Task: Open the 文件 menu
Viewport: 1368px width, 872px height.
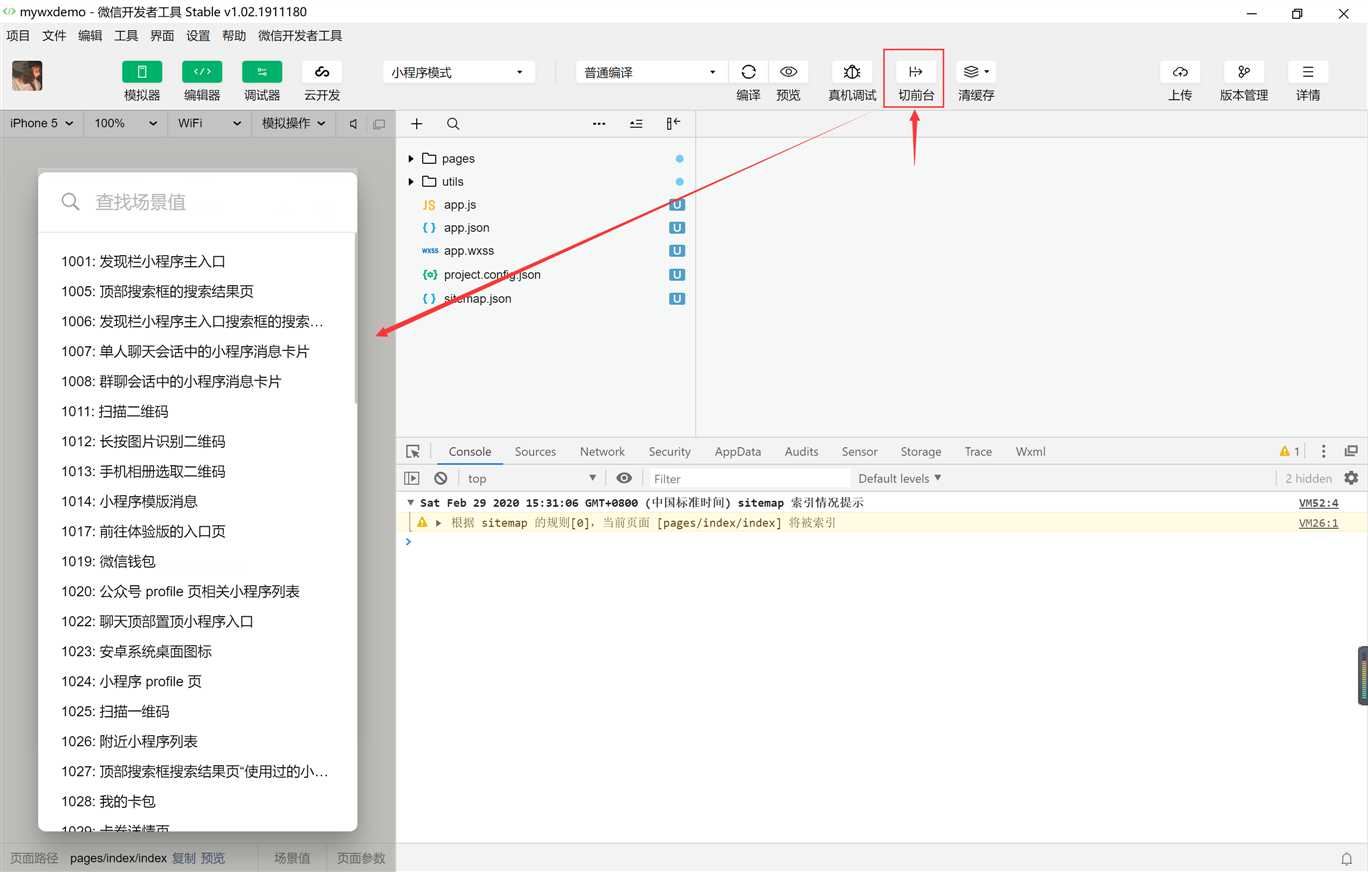Action: [54, 36]
